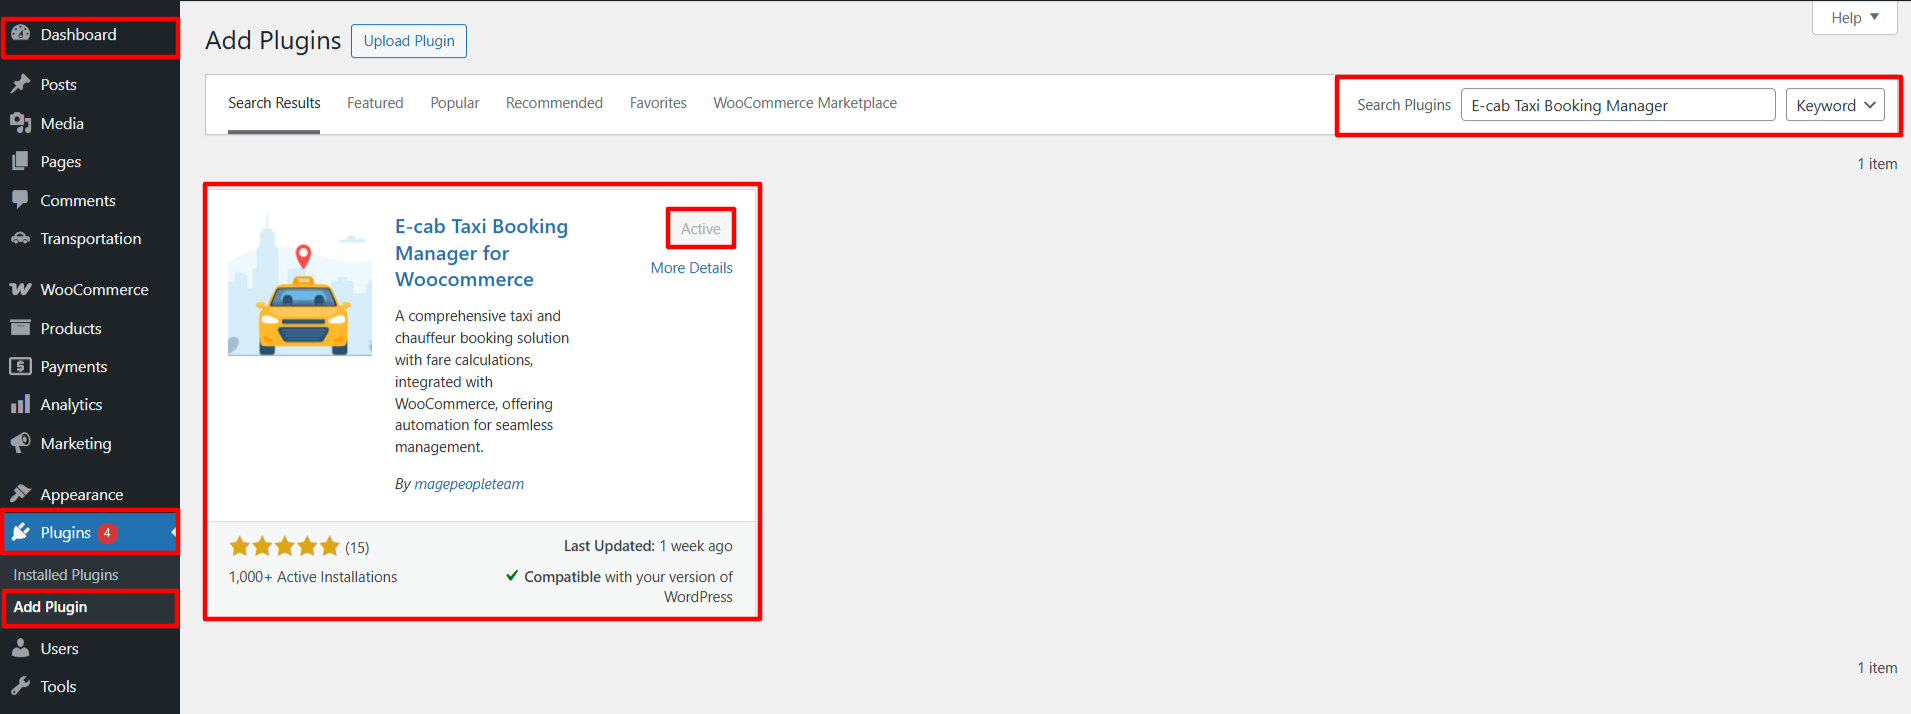Open More Details for E-cab plugin
Image resolution: width=1911 pixels, height=714 pixels.
(x=691, y=268)
